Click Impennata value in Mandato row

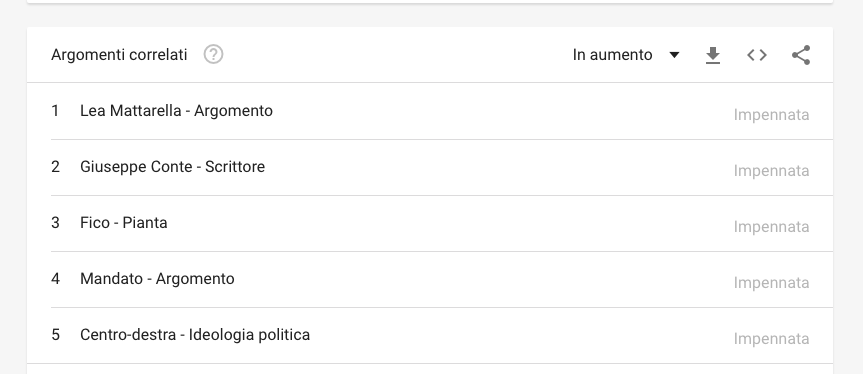click(x=771, y=283)
